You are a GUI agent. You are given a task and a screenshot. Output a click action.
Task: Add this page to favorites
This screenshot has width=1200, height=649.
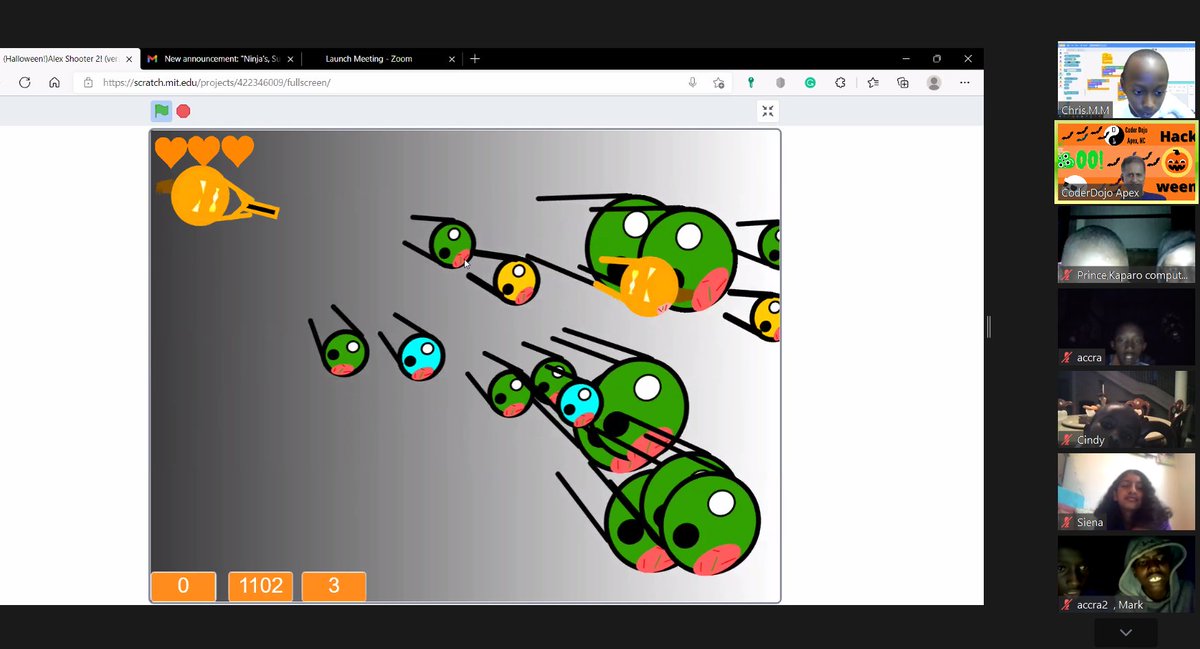click(720, 83)
